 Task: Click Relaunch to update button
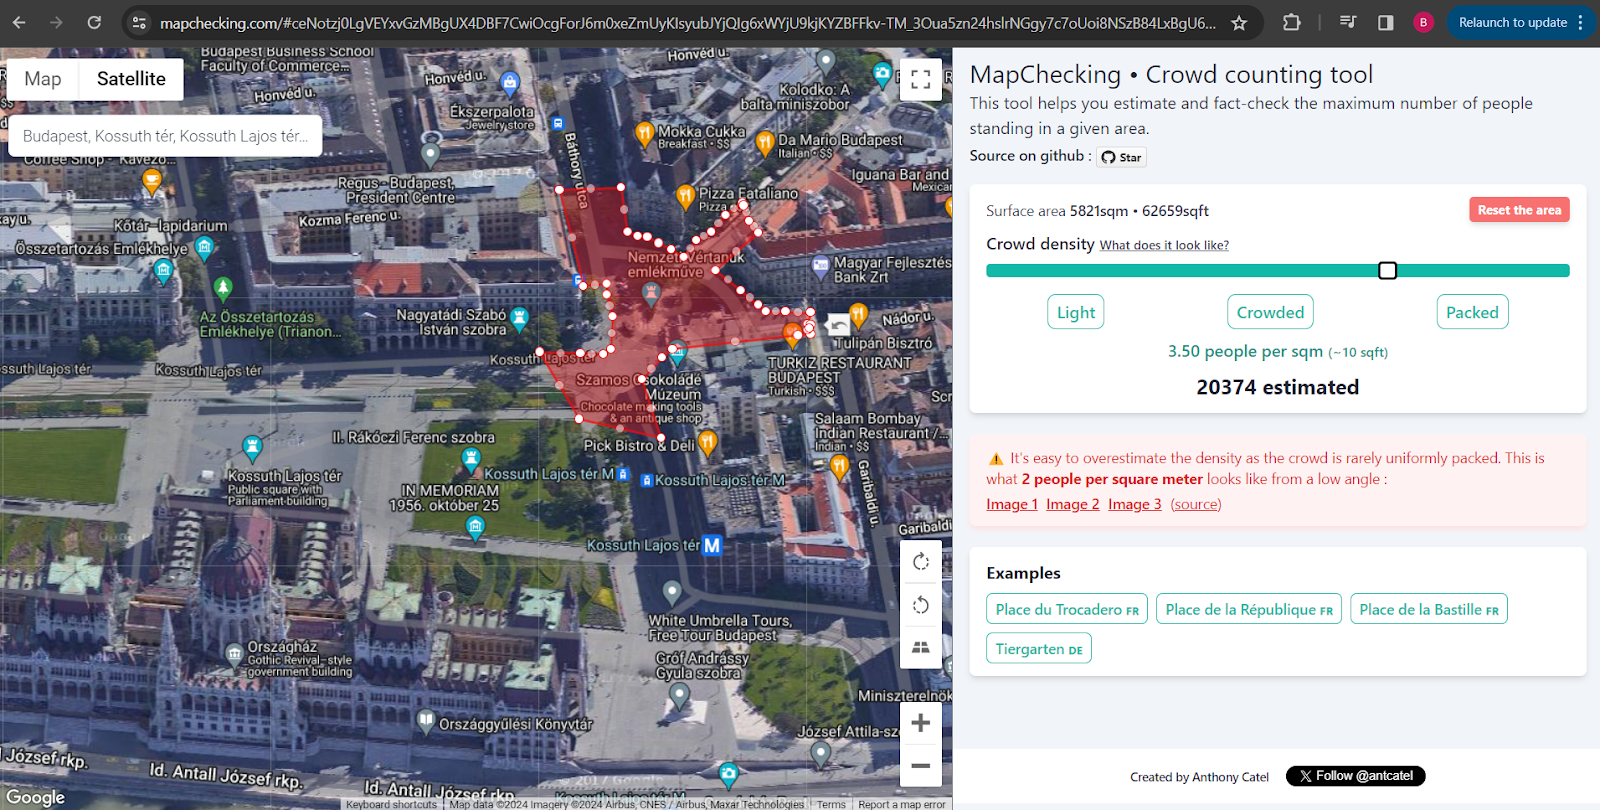pos(1520,22)
